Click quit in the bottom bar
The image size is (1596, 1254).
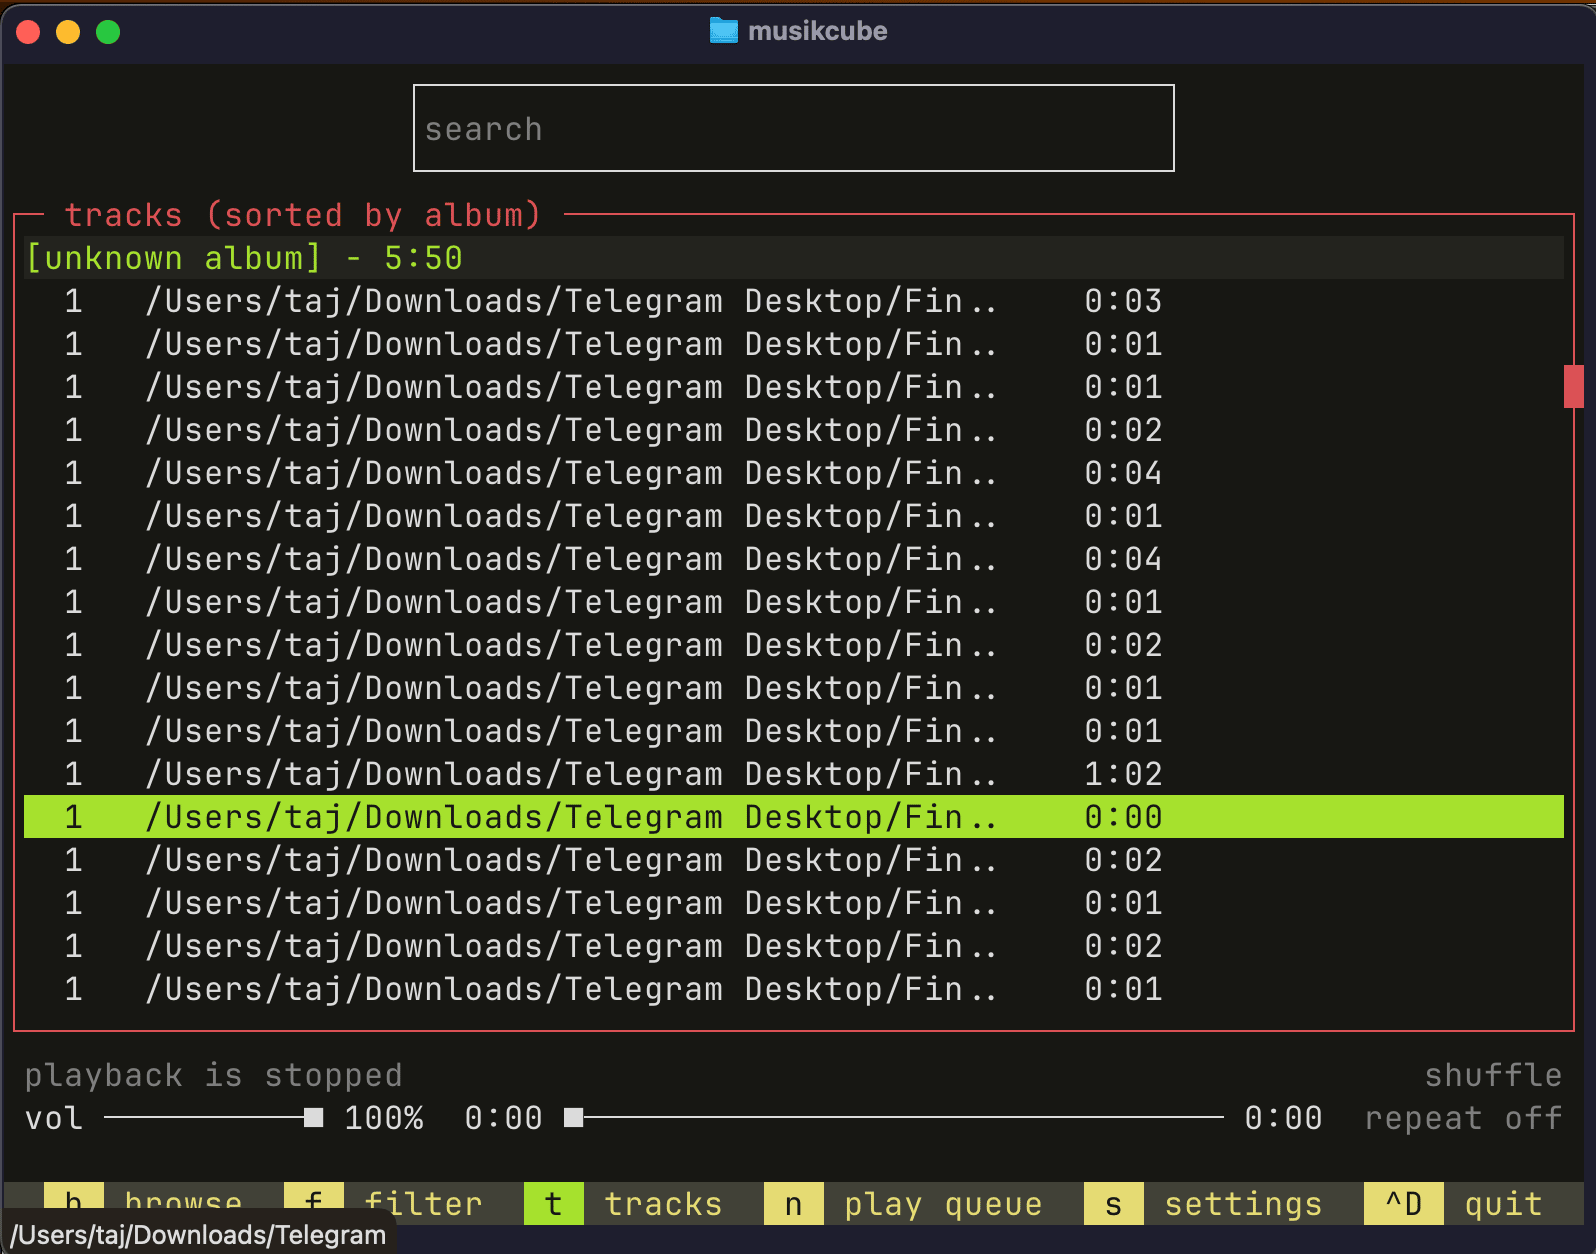point(1503,1203)
